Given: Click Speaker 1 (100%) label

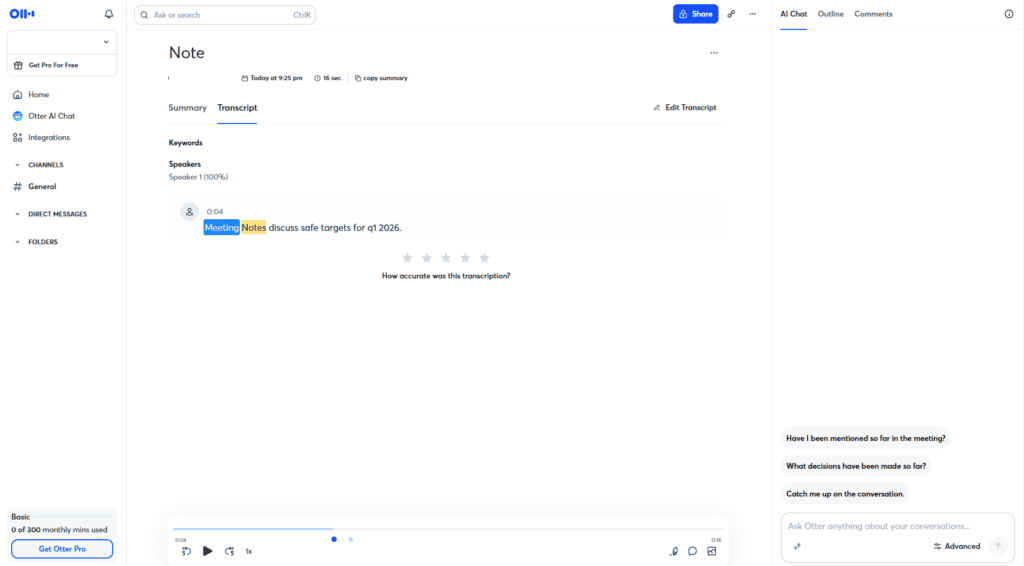Looking at the screenshot, I should click(x=198, y=177).
